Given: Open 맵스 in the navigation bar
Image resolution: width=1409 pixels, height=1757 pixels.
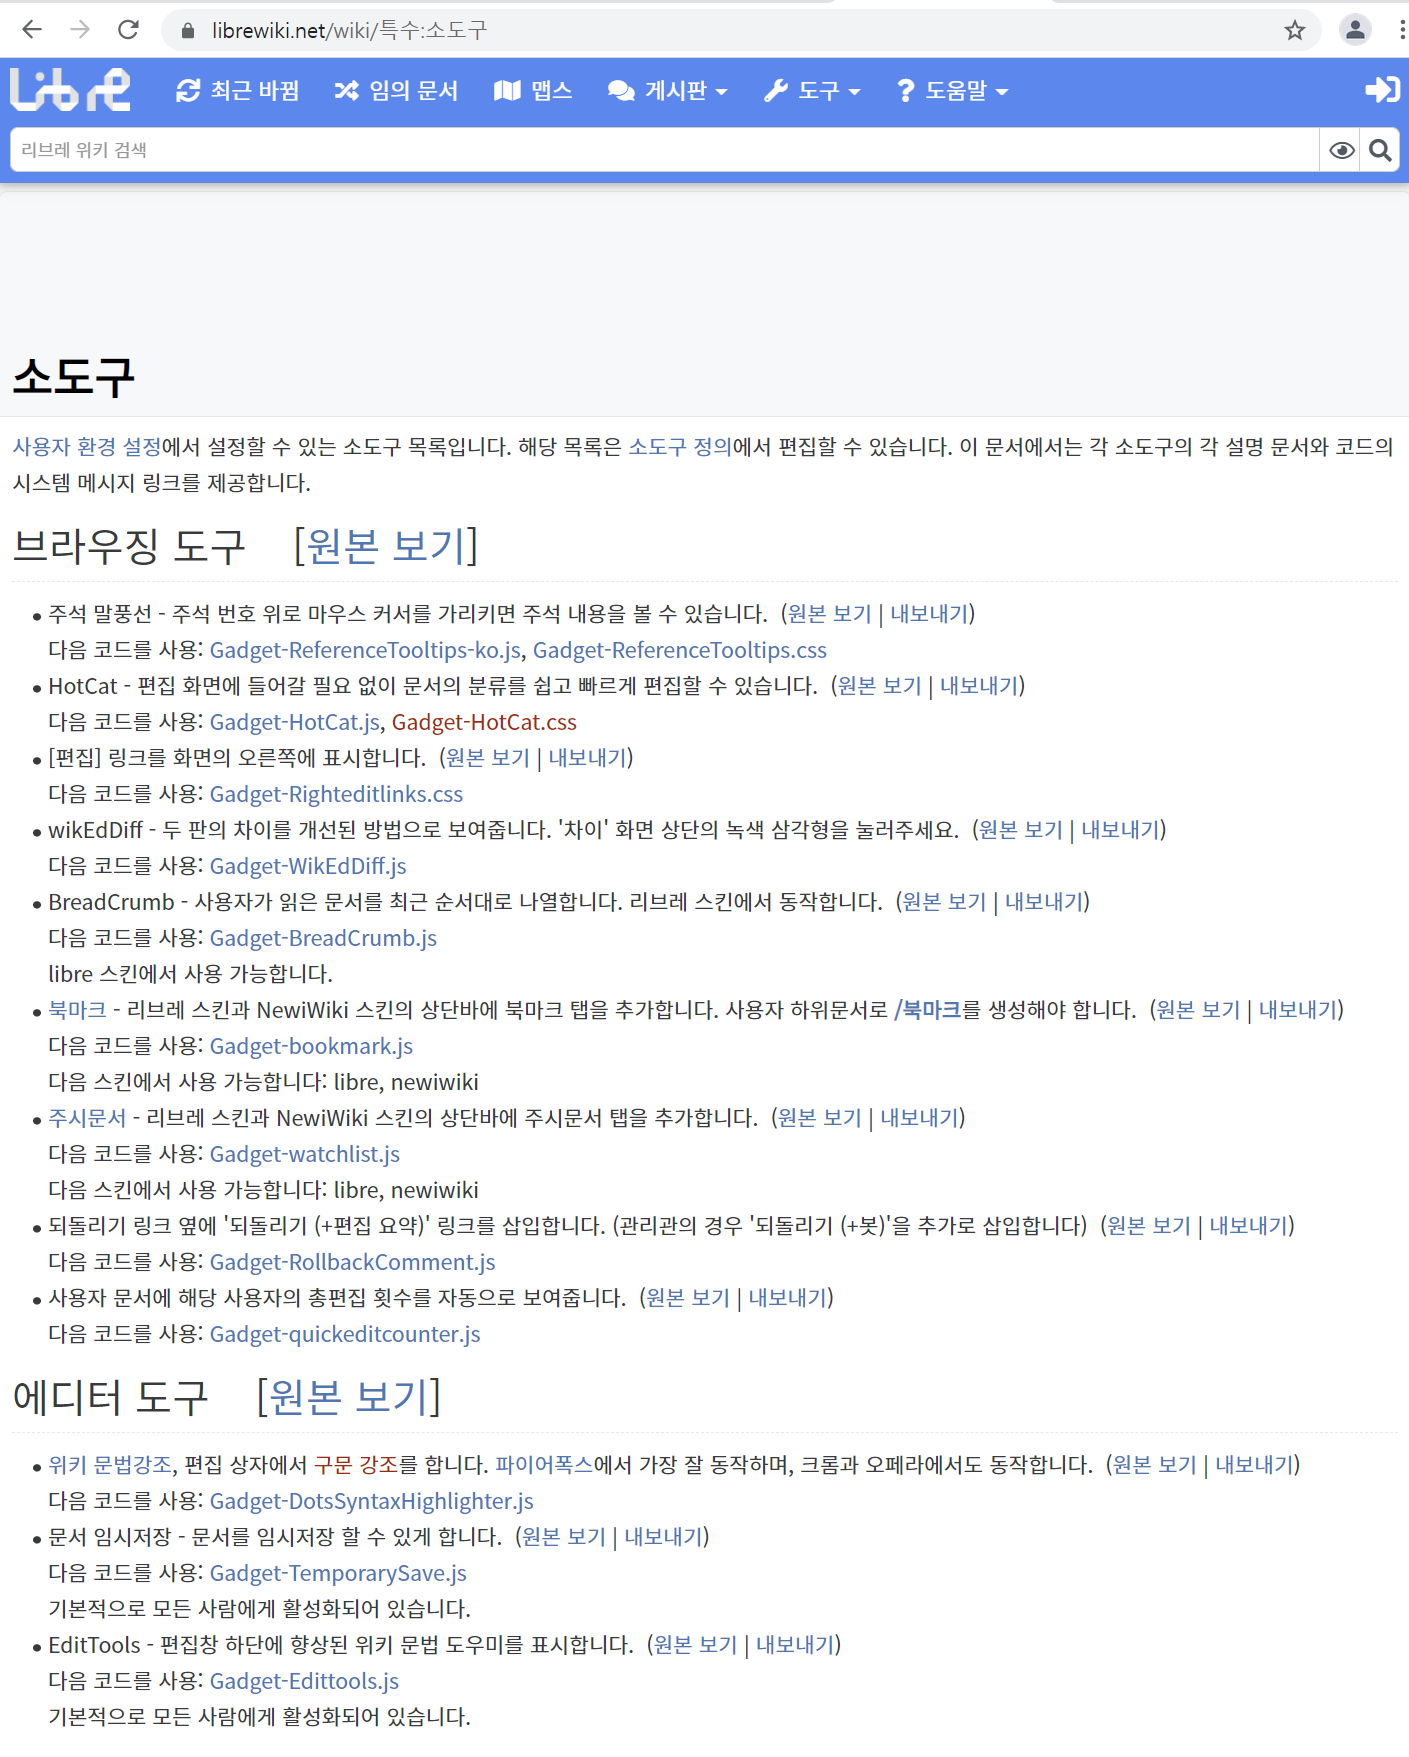Looking at the screenshot, I should [x=533, y=91].
